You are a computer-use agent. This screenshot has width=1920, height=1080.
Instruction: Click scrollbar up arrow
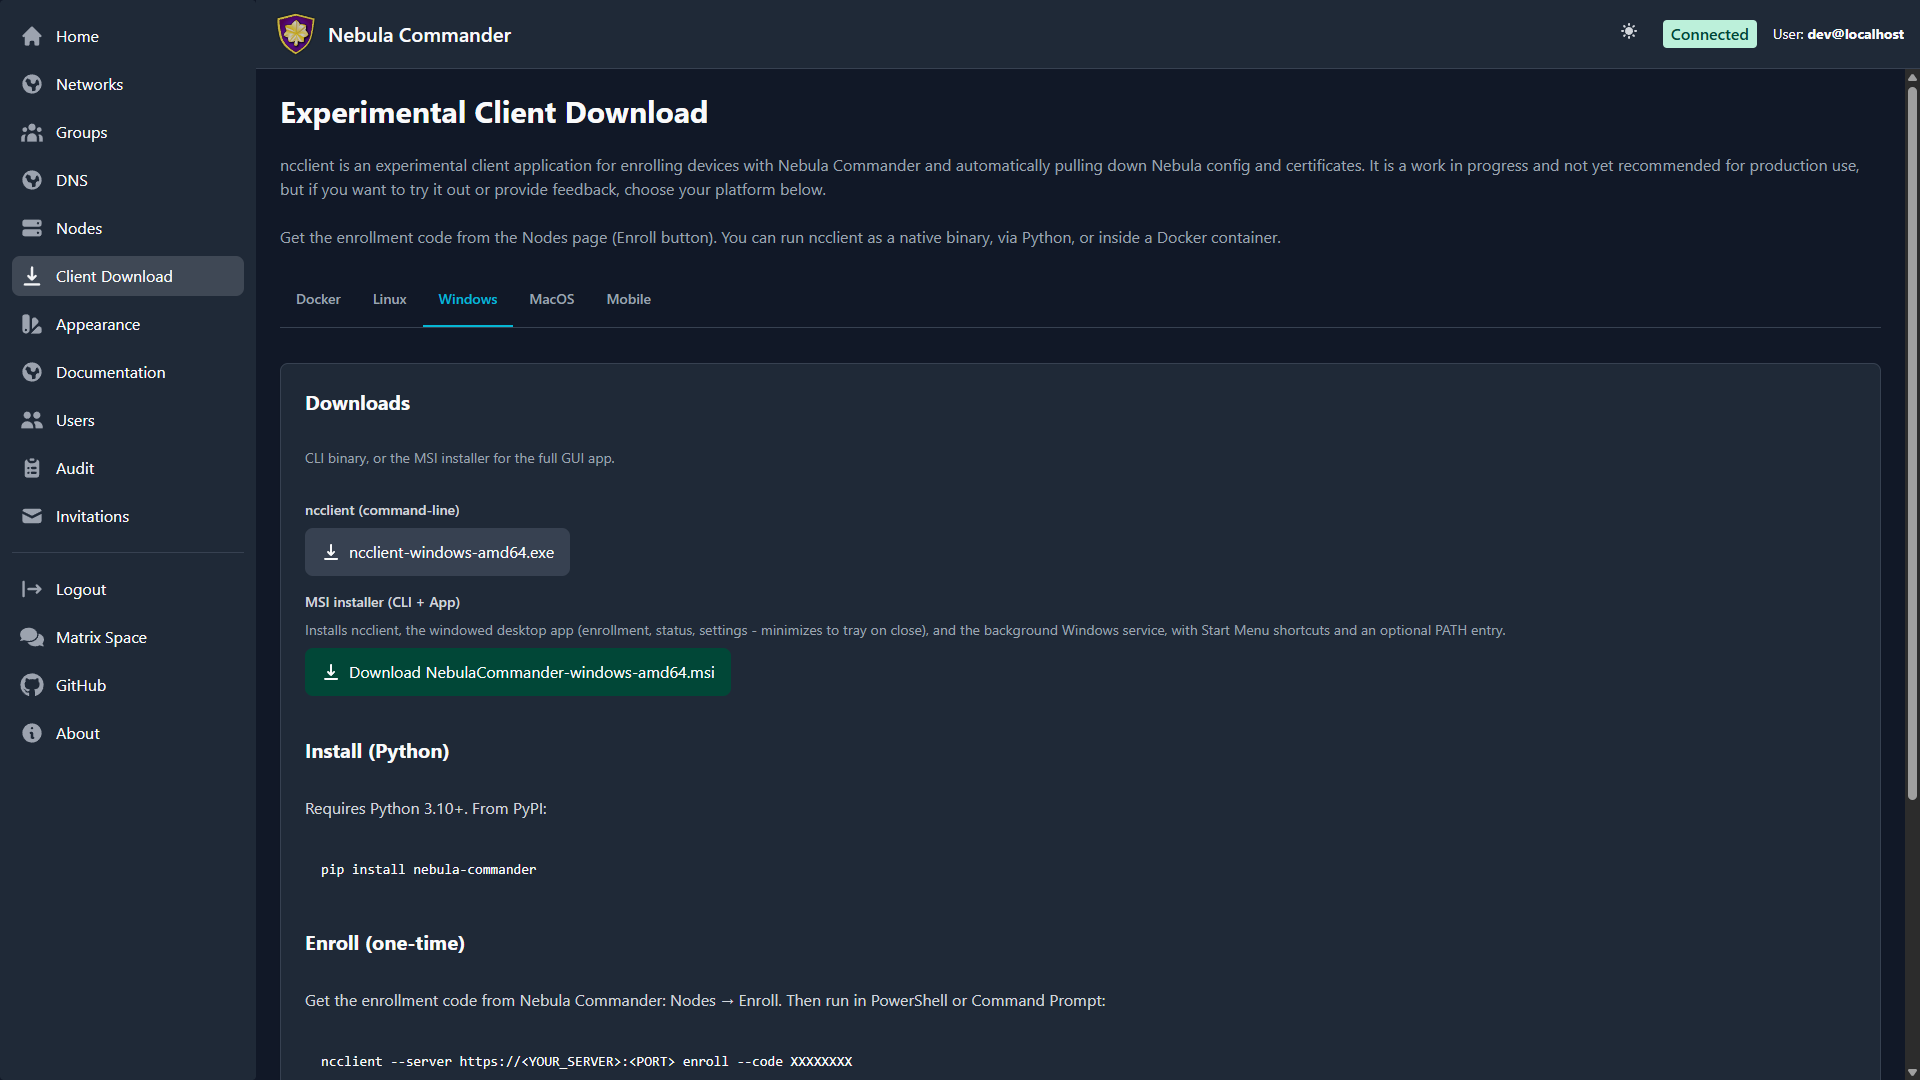(x=1912, y=77)
